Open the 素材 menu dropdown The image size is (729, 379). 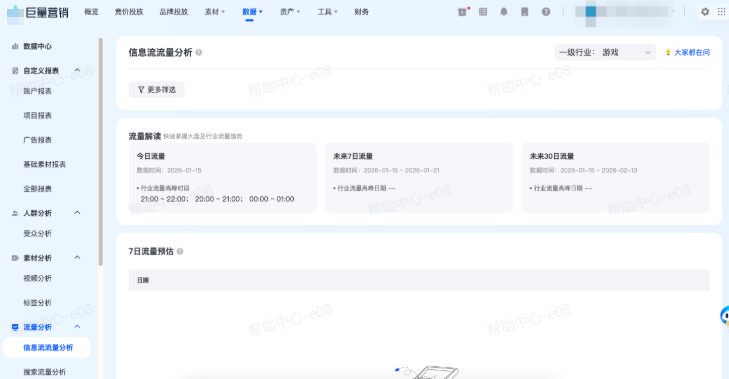tap(215, 12)
